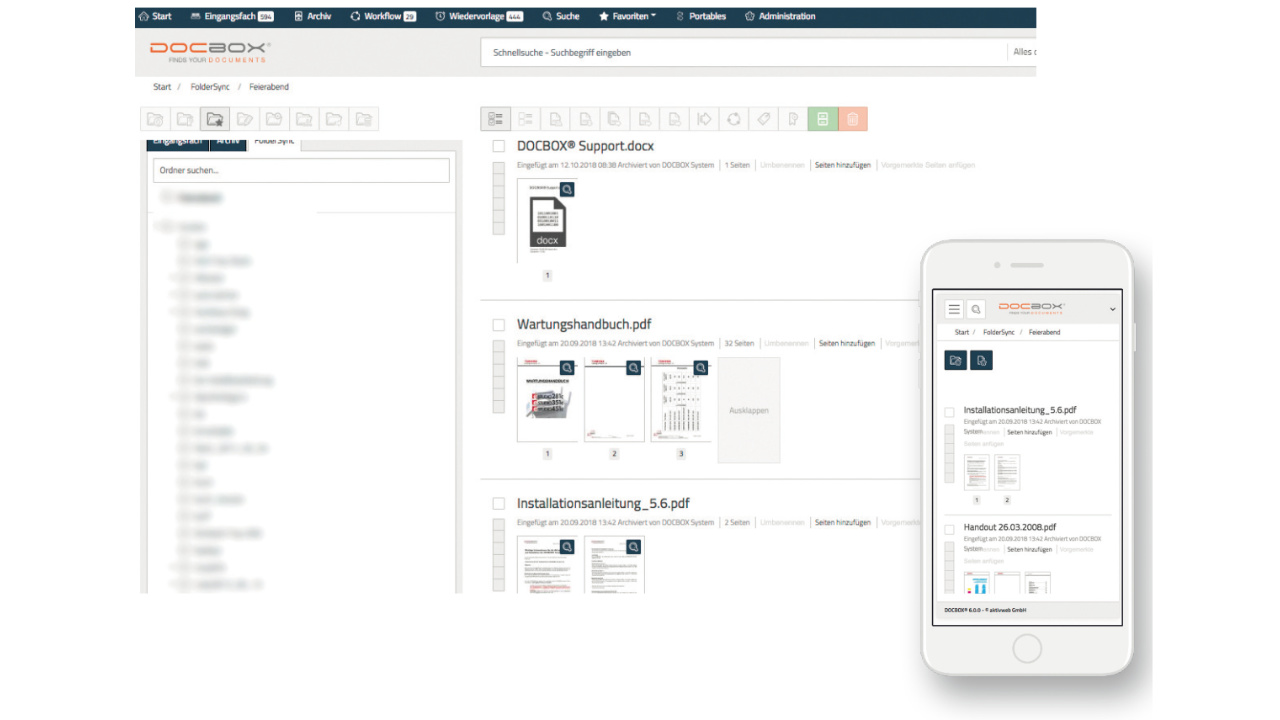Click the arrow-into-bar forward icon in document toolbar
The height and width of the screenshot is (720, 1280).
pyautogui.click(x=704, y=119)
